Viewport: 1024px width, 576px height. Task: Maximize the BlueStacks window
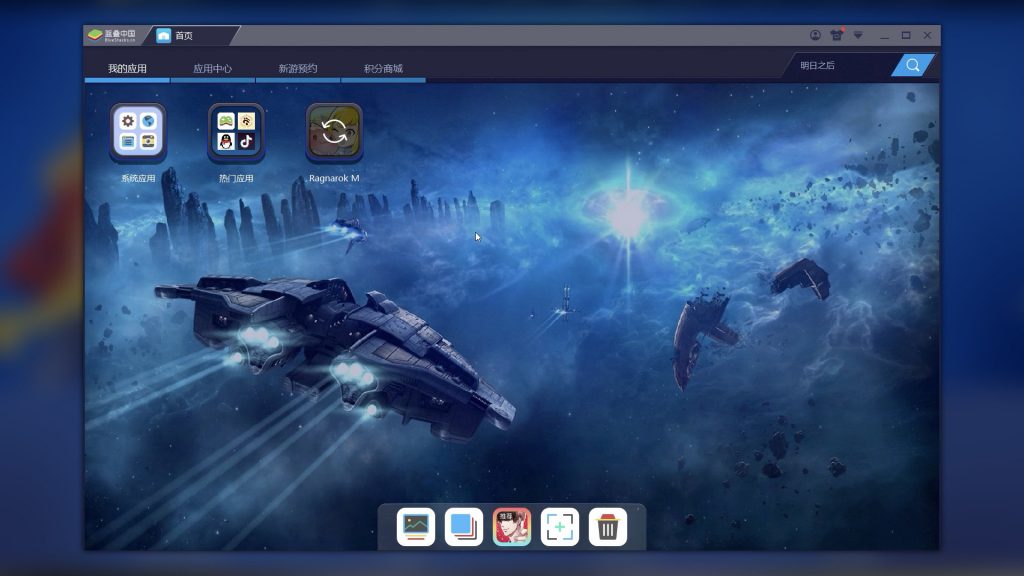coord(906,35)
